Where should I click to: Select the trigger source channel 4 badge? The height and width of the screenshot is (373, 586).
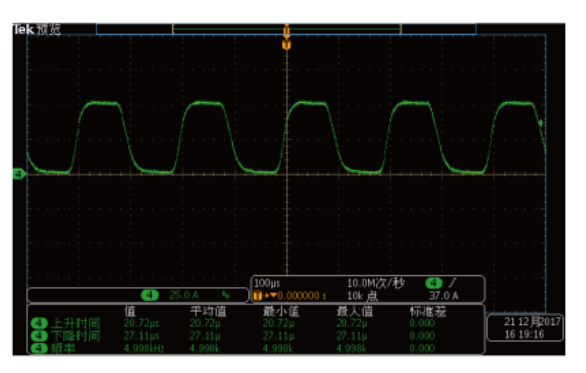pyautogui.click(x=434, y=283)
